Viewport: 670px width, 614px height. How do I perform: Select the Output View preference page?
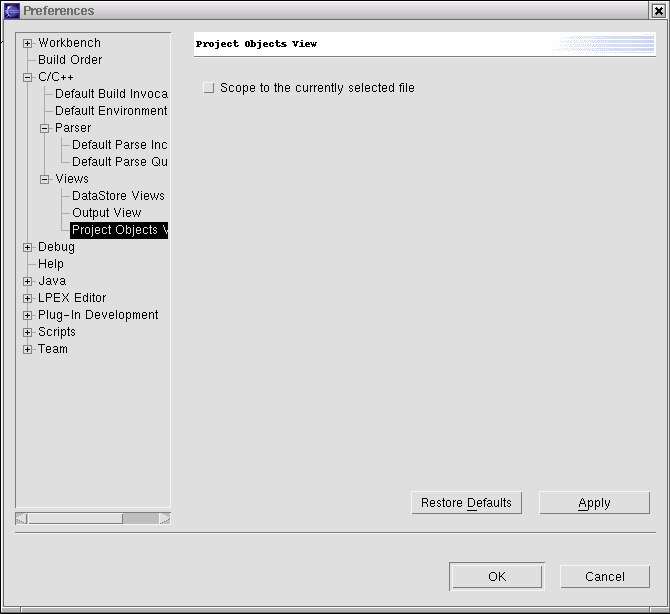106,213
